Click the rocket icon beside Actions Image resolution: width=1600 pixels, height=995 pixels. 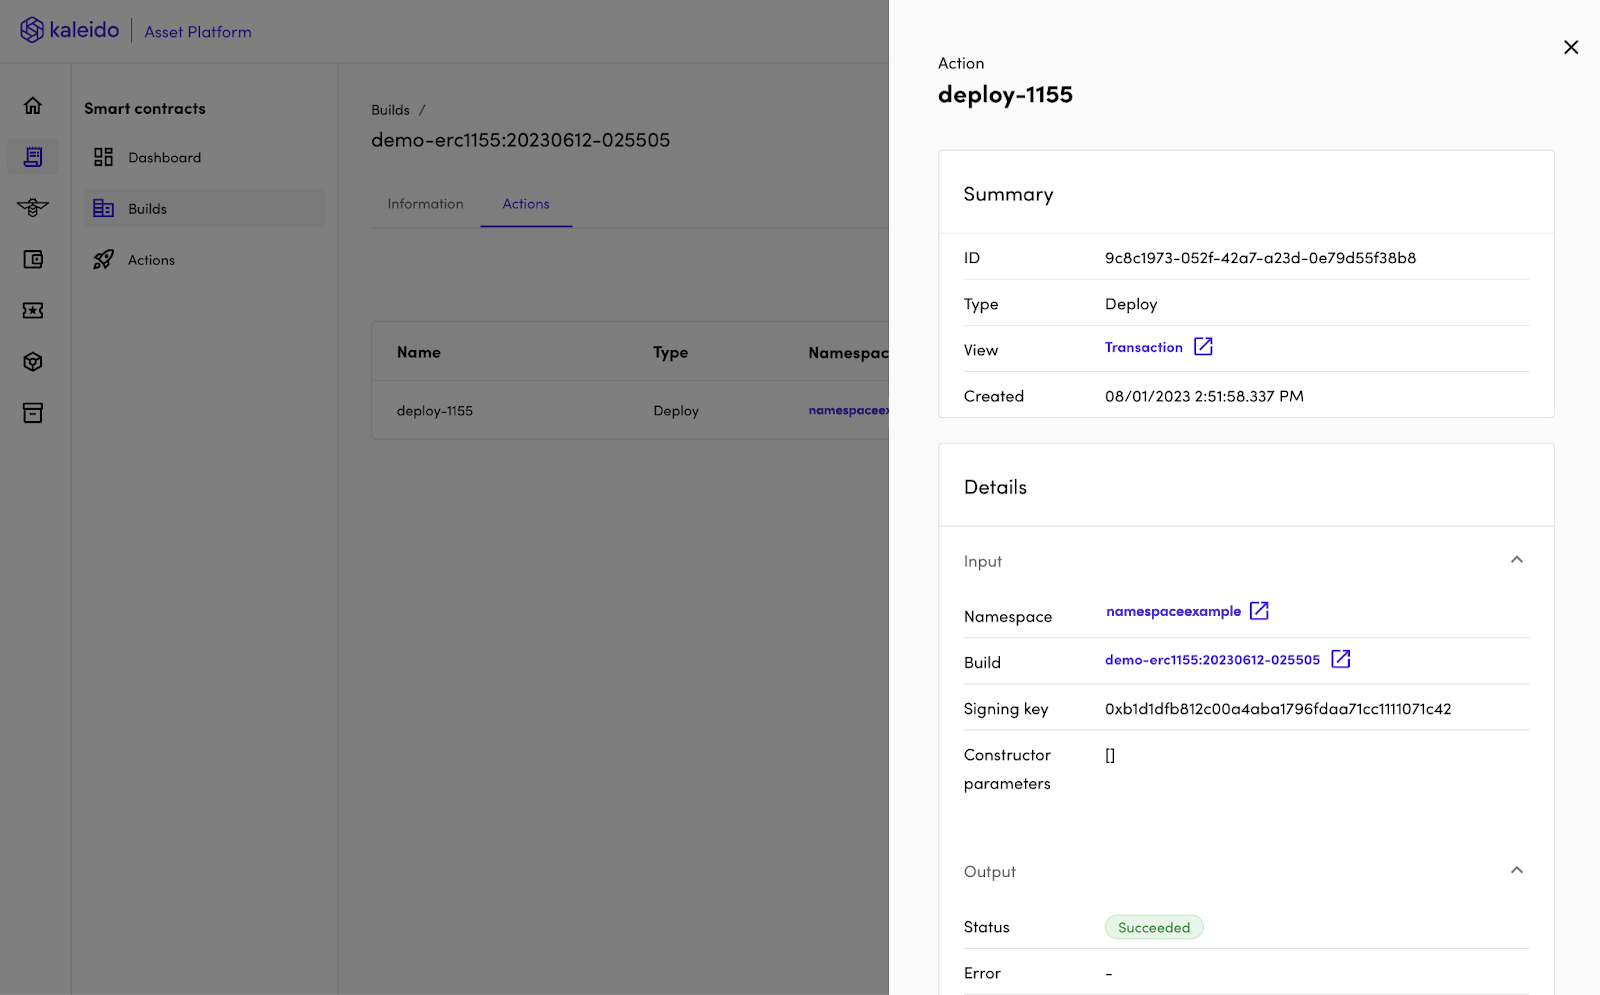tap(103, 259)
